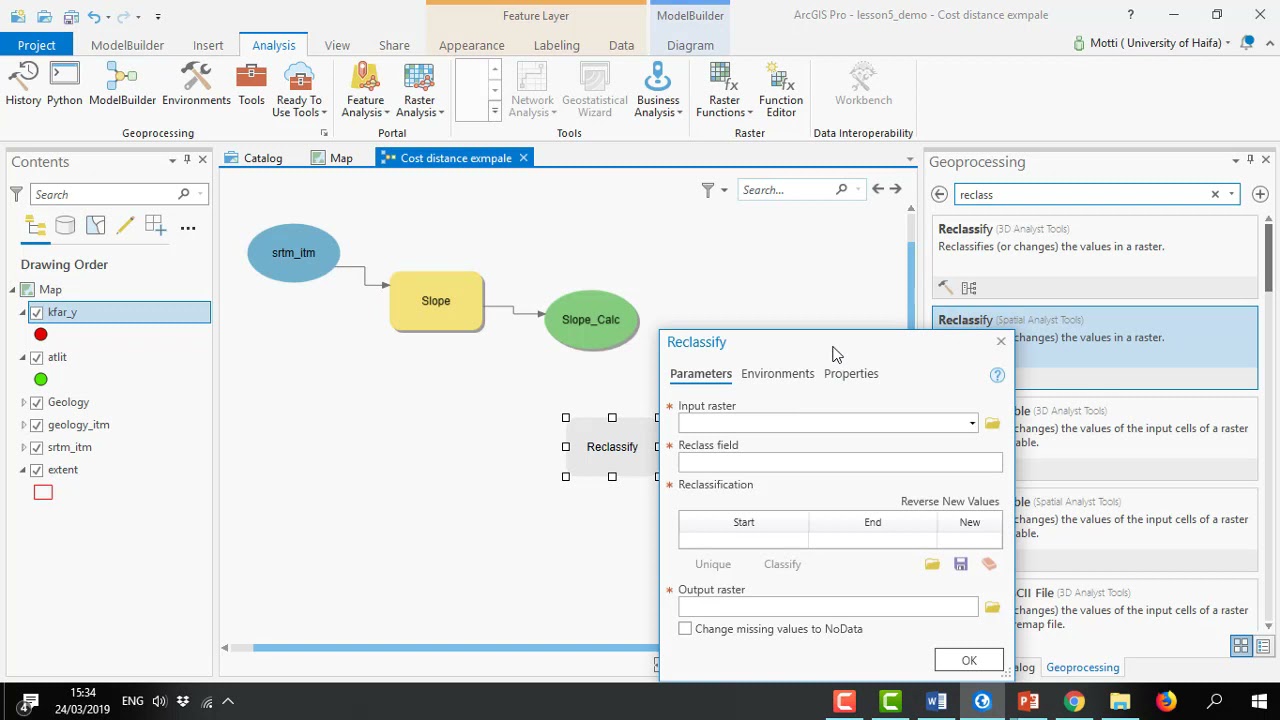The height and width of the screenshot is (720, 1280).
Task: Go back in the Geoprocessing pane
Action: click(x=939, y=195)
